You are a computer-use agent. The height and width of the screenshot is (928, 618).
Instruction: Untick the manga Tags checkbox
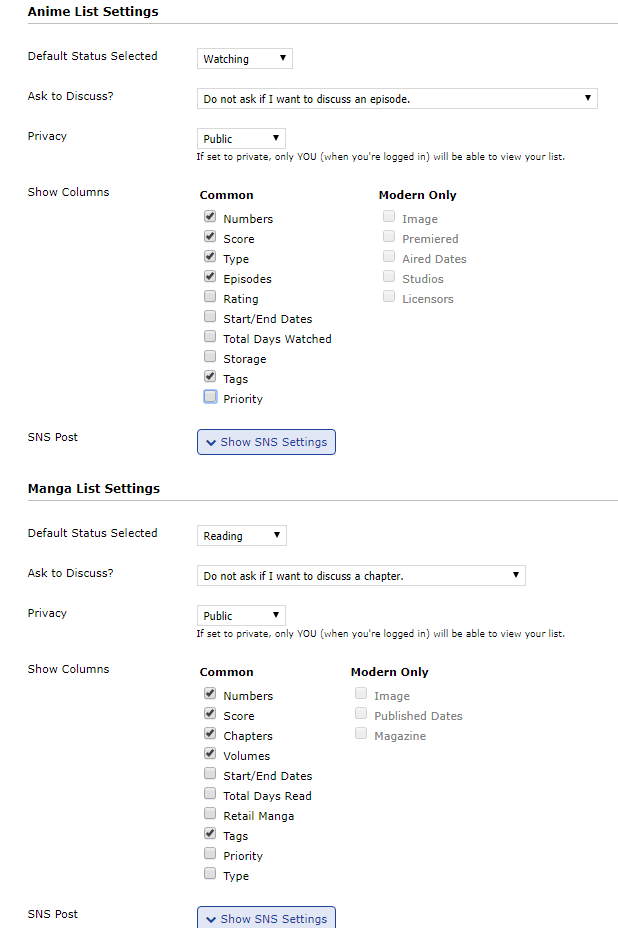point(210,834)
